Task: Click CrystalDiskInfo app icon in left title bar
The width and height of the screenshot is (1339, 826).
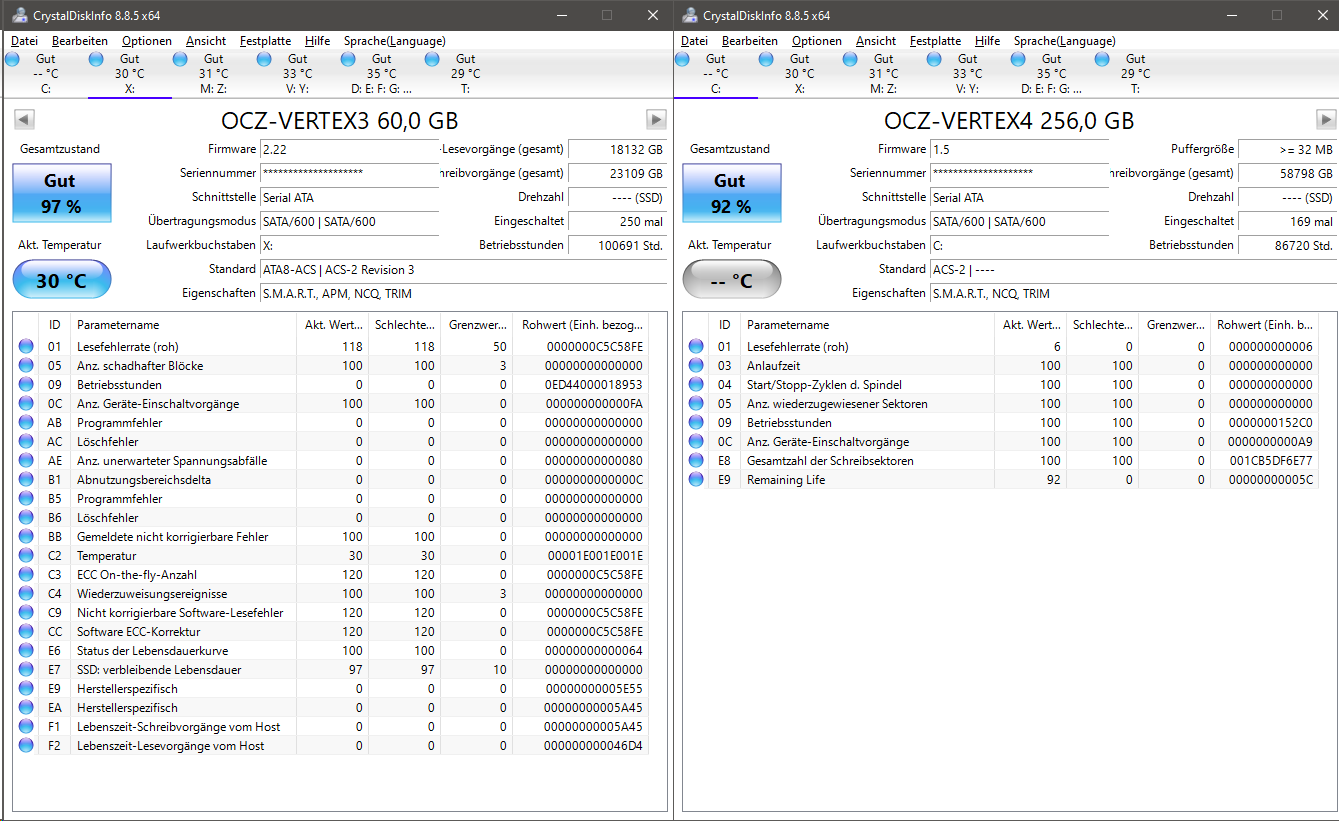Action: coord(19,15)
